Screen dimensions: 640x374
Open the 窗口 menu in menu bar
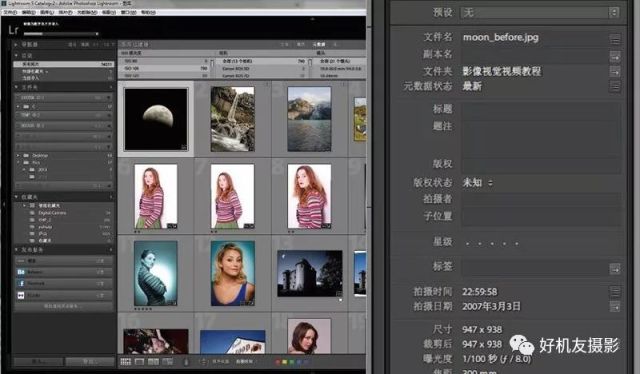pos(129,12)
